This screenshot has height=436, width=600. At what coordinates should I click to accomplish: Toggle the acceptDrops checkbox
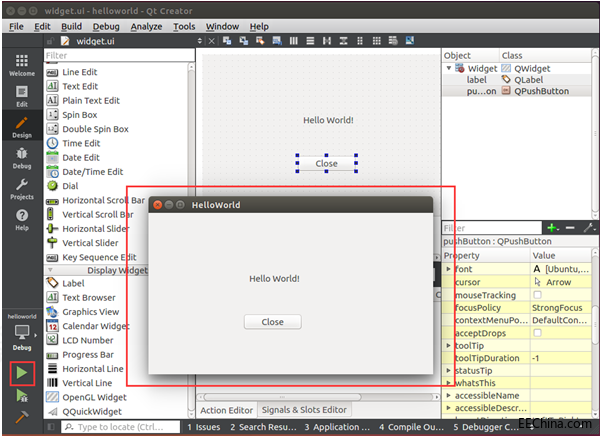pyautogui.click(x=538, y=333)
